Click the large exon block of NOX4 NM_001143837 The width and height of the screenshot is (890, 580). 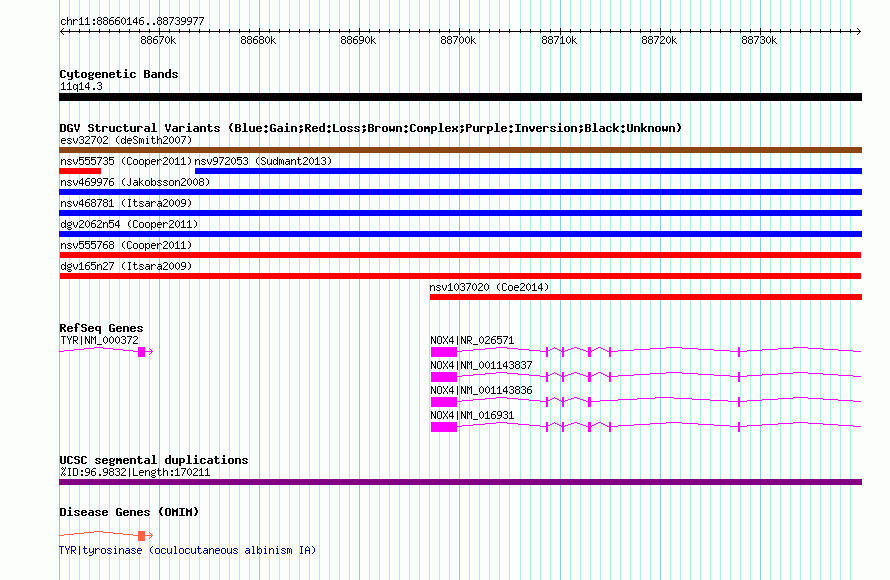tap(444, 377)
